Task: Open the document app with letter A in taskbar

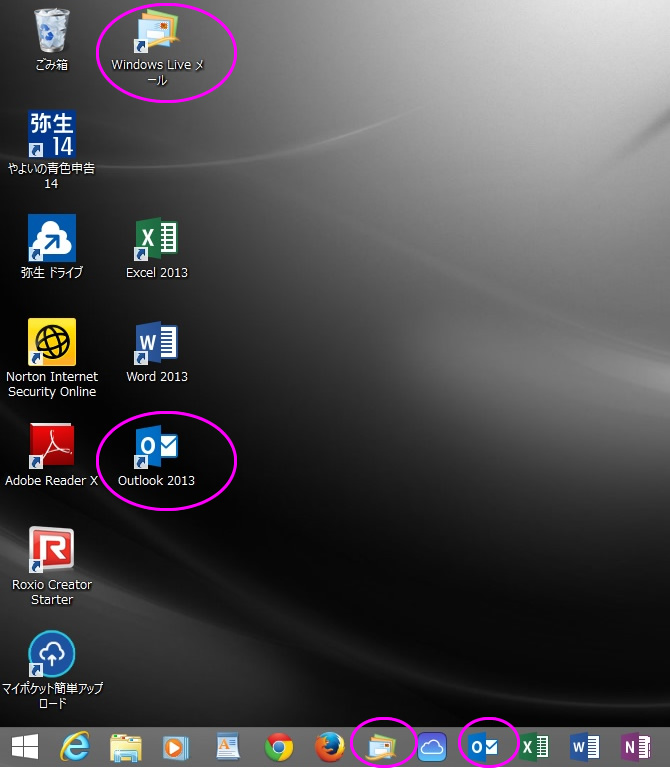Action: coord(228,747)
